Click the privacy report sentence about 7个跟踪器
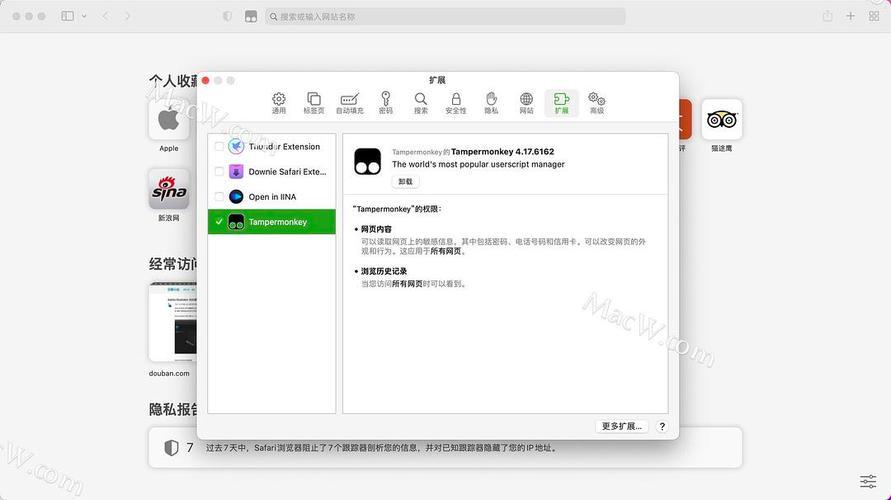Image resolution: width=891 pixels, height=500 pixels. coord(381,448)
